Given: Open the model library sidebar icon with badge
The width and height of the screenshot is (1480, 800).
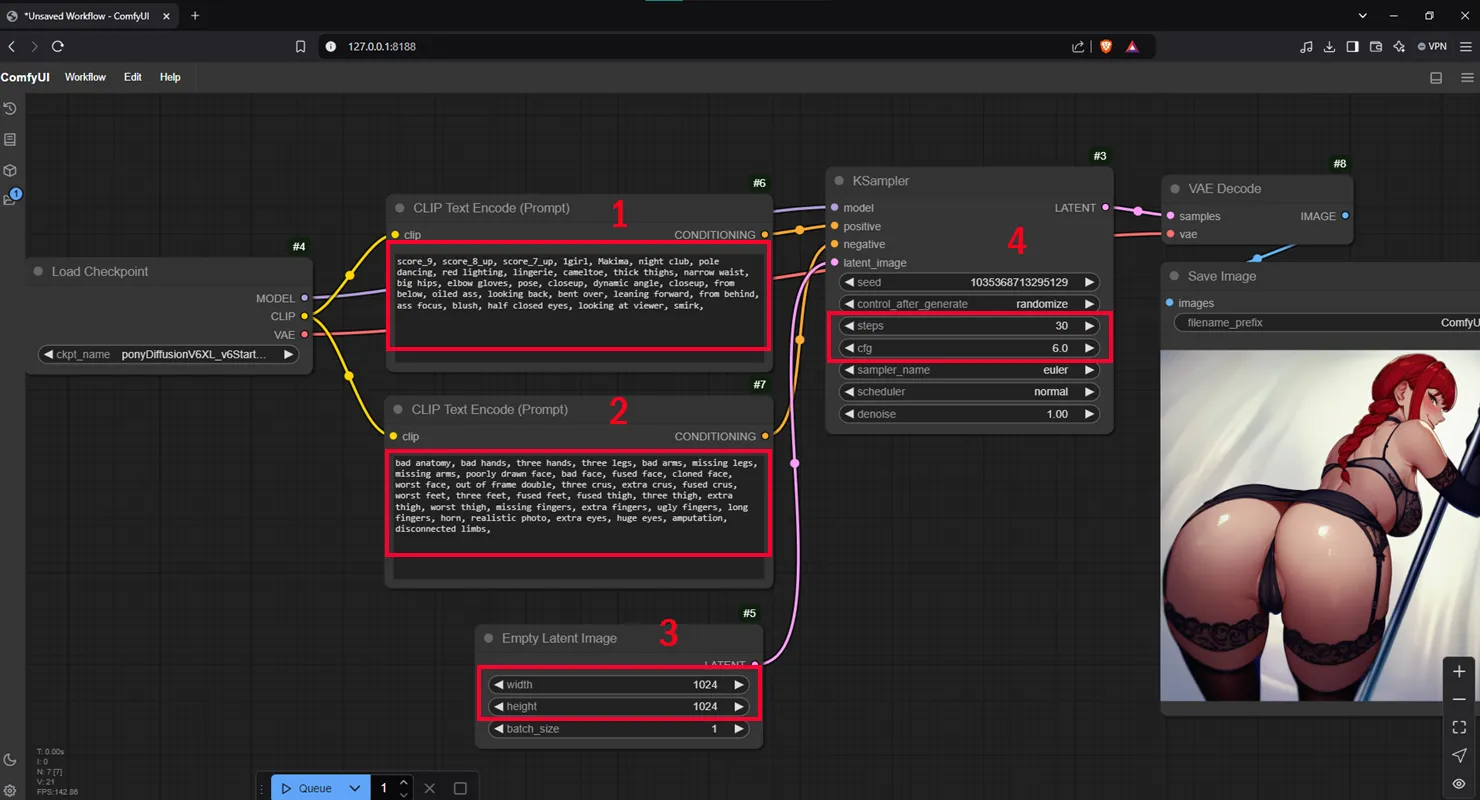Looking at the screenshot, I should point(10,200).
